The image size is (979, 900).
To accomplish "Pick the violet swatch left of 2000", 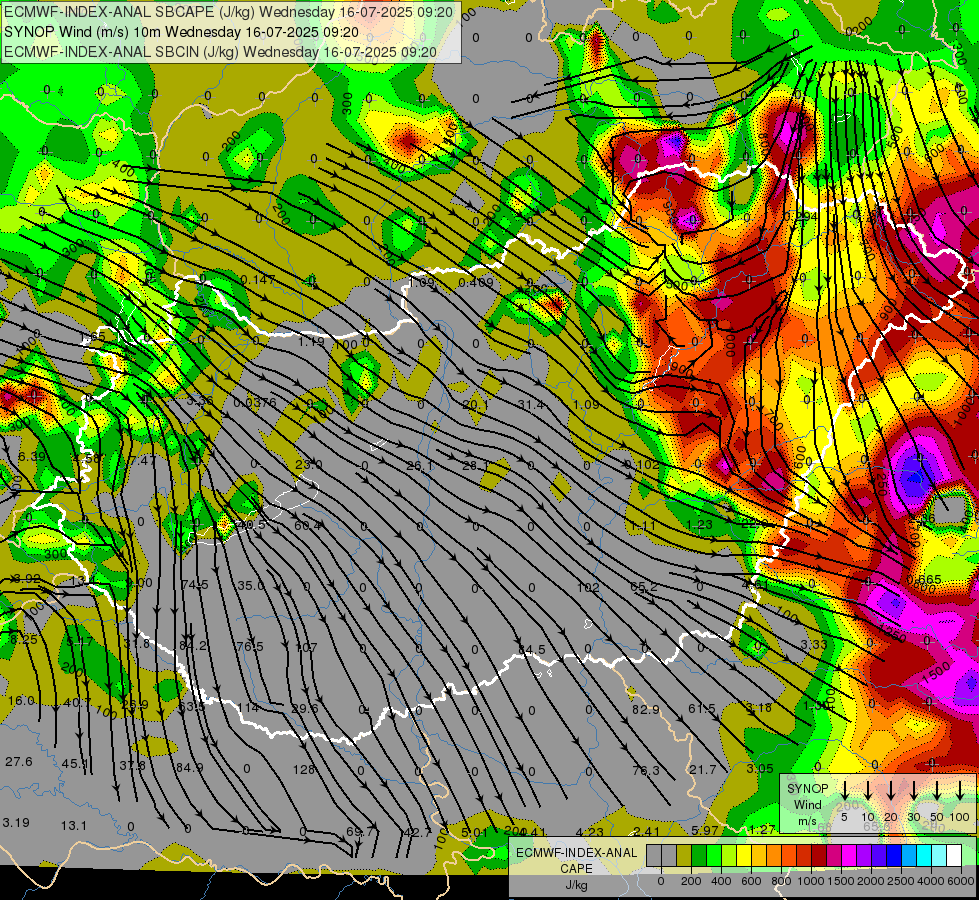I will (x=863, y=855).
